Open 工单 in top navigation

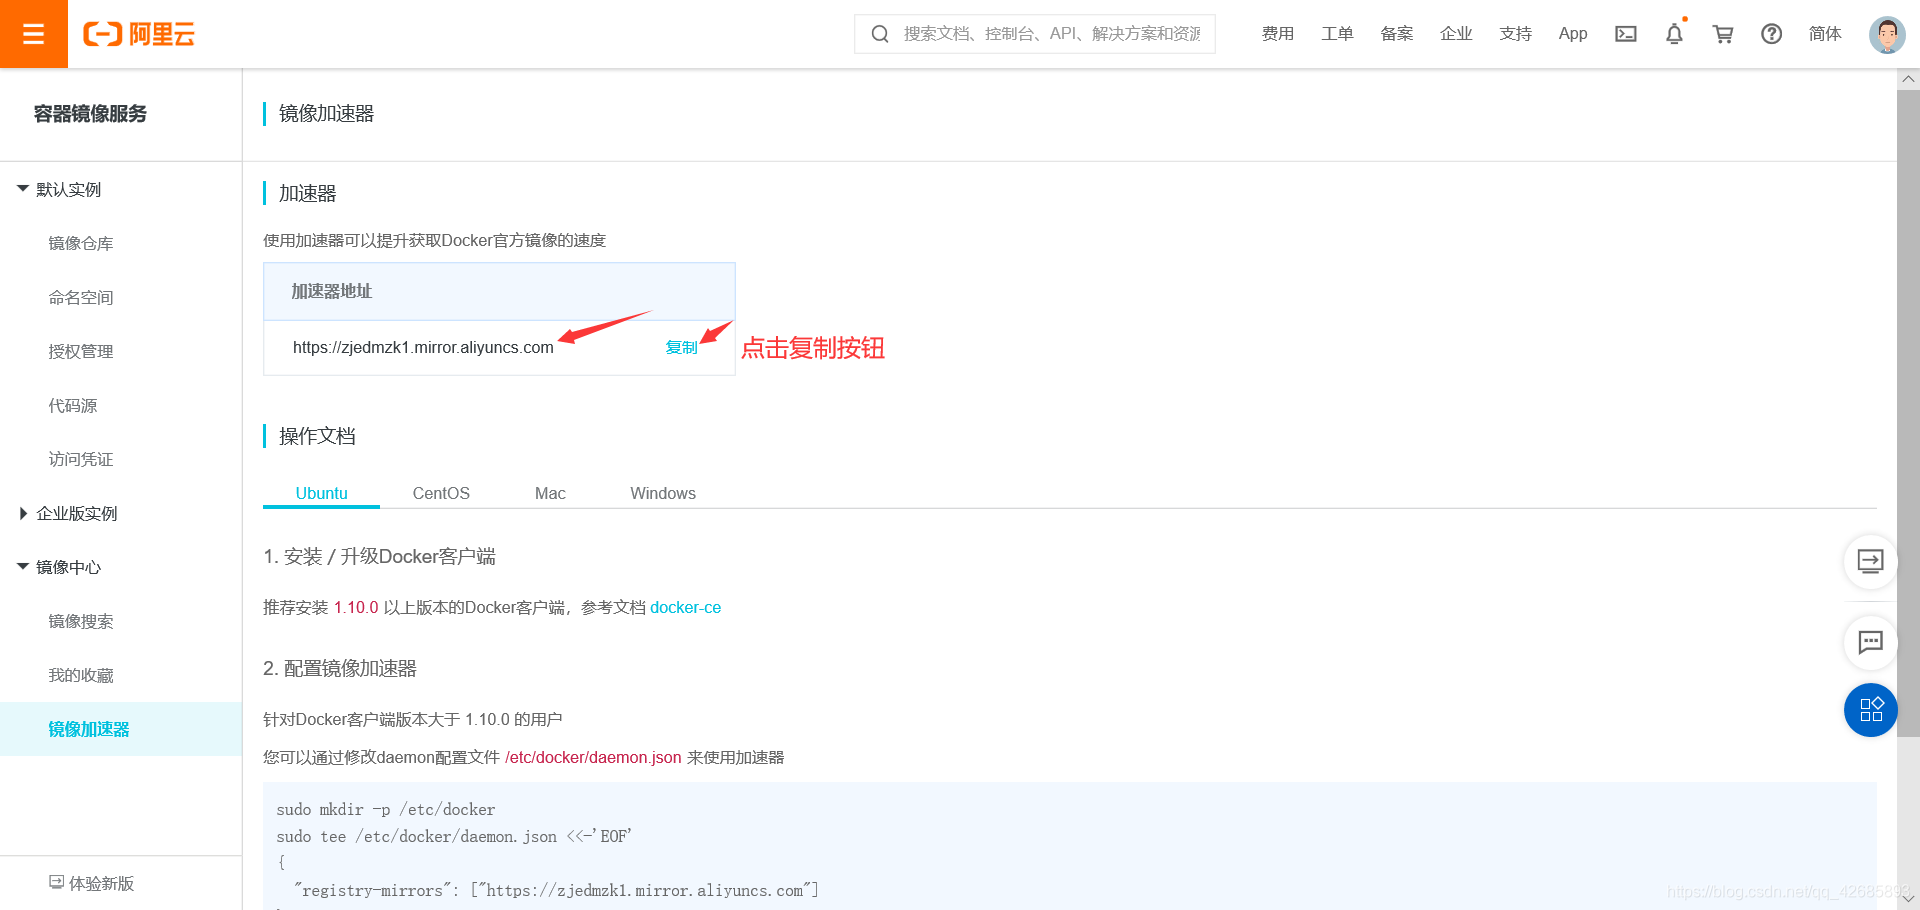tap(1337, 34)
